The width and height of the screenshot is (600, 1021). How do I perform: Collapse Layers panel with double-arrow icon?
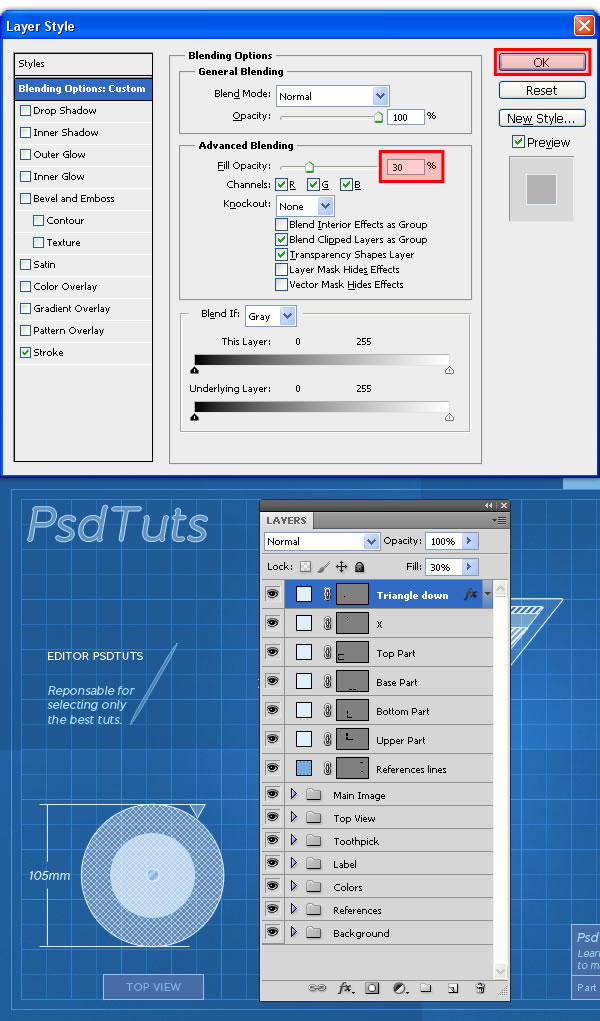(x=489, y=505)
